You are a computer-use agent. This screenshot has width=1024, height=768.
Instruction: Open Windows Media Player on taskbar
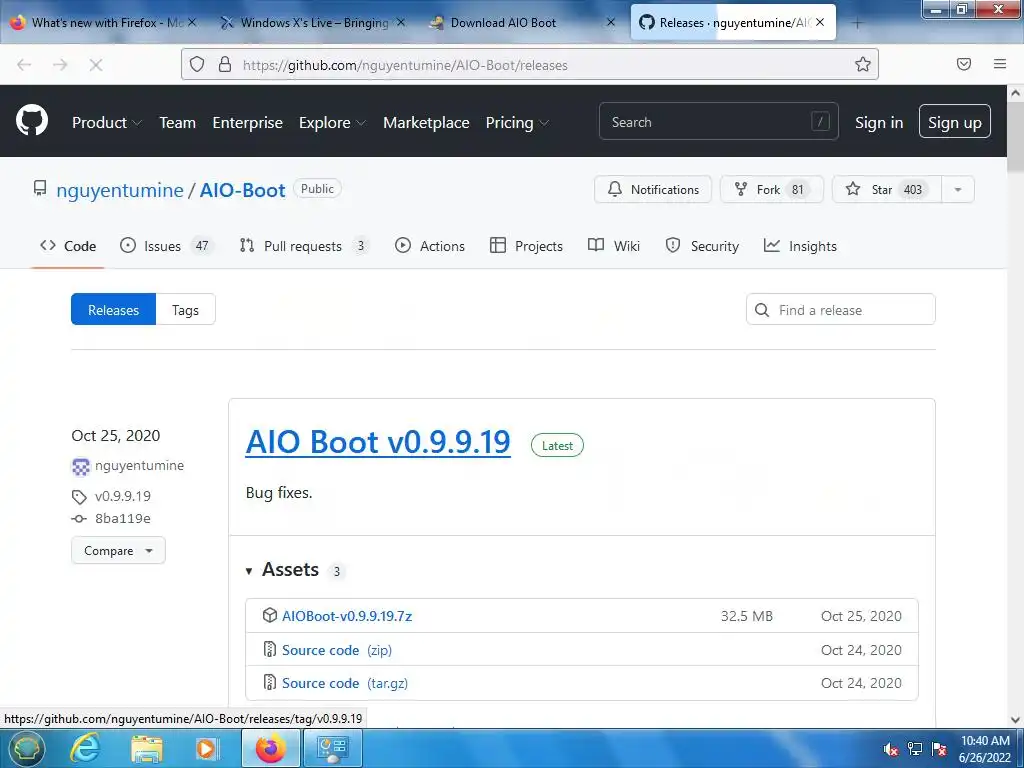click(x=208, y=748)
